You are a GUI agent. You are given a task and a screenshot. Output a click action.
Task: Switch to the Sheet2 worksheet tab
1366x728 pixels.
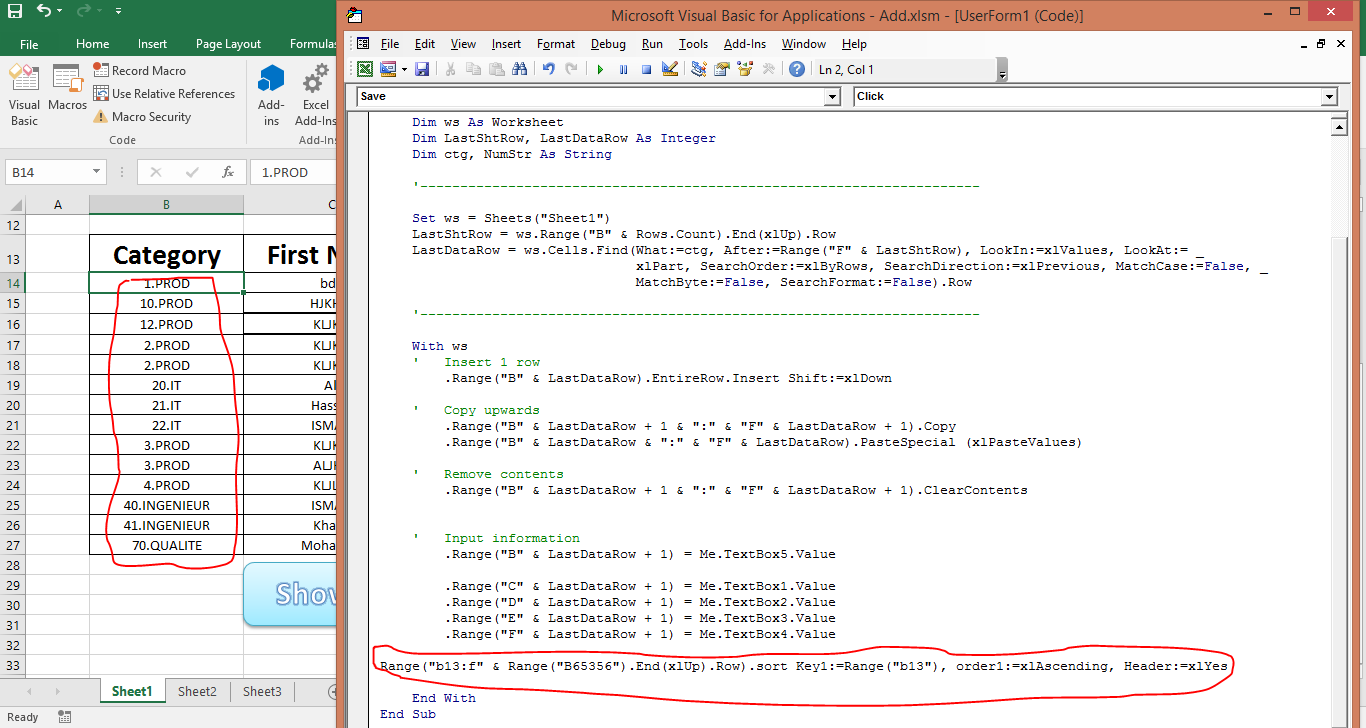pos(197,691)
